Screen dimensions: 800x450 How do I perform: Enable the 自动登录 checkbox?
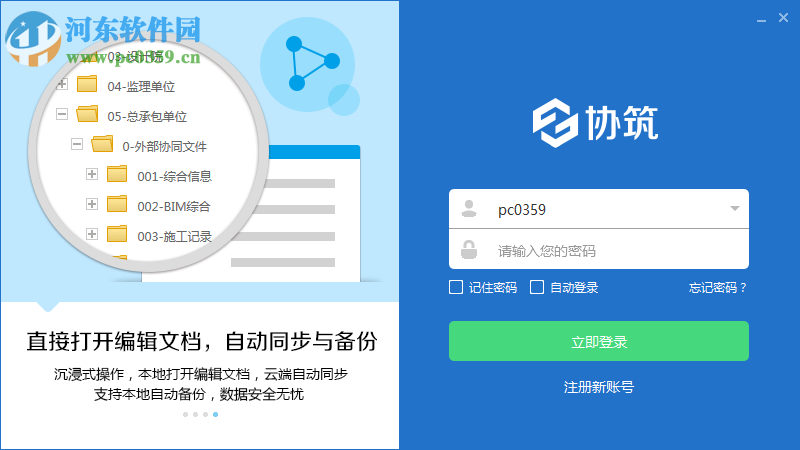537,287
